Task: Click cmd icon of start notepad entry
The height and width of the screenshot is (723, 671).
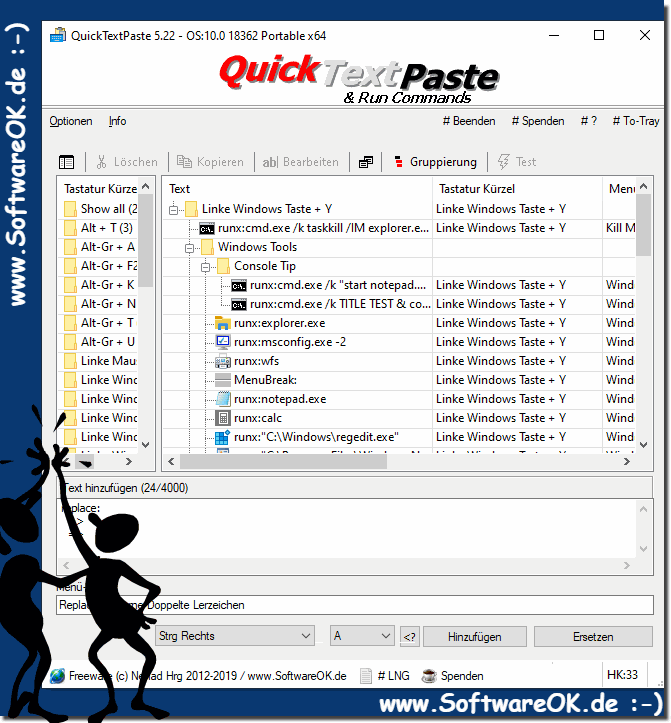Action: point(239,286)
